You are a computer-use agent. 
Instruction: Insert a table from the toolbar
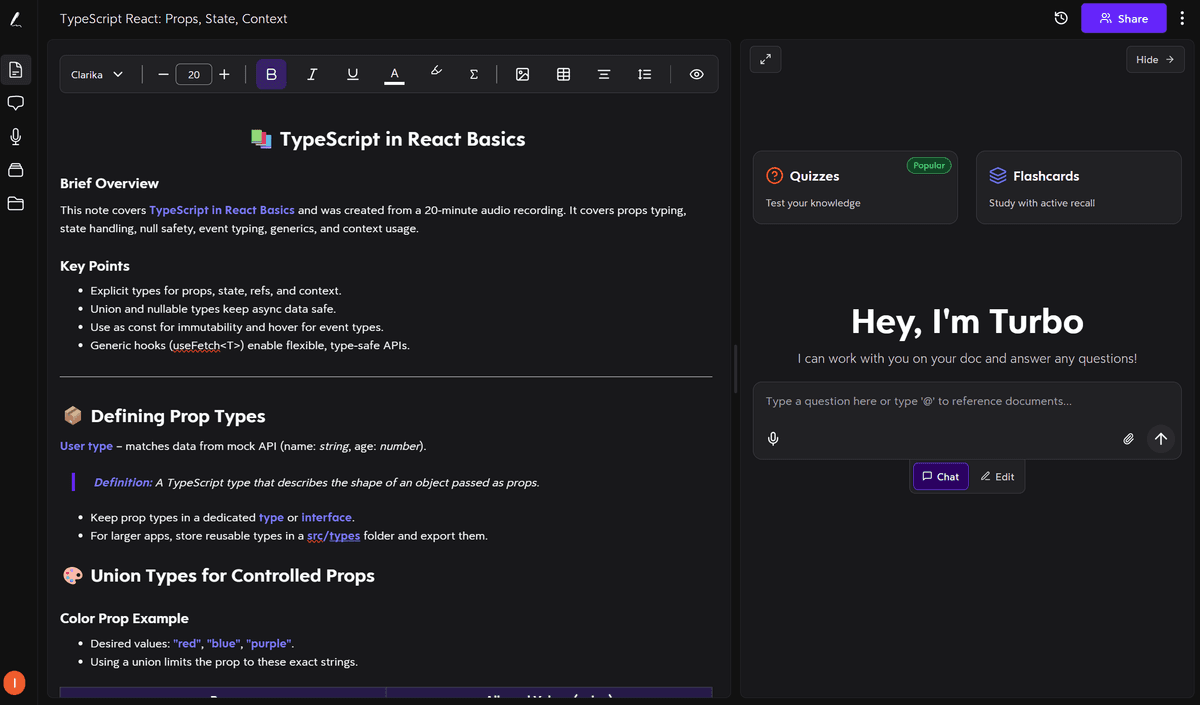[563, 73]
